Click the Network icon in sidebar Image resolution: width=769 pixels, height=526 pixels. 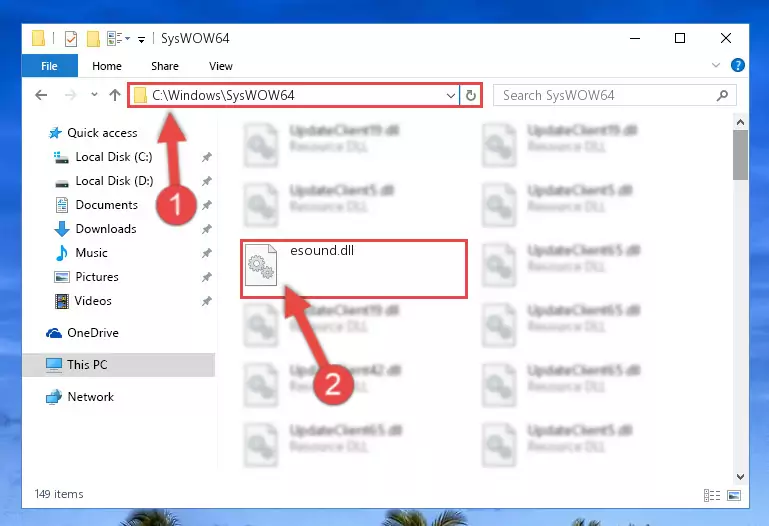[54, 397]
